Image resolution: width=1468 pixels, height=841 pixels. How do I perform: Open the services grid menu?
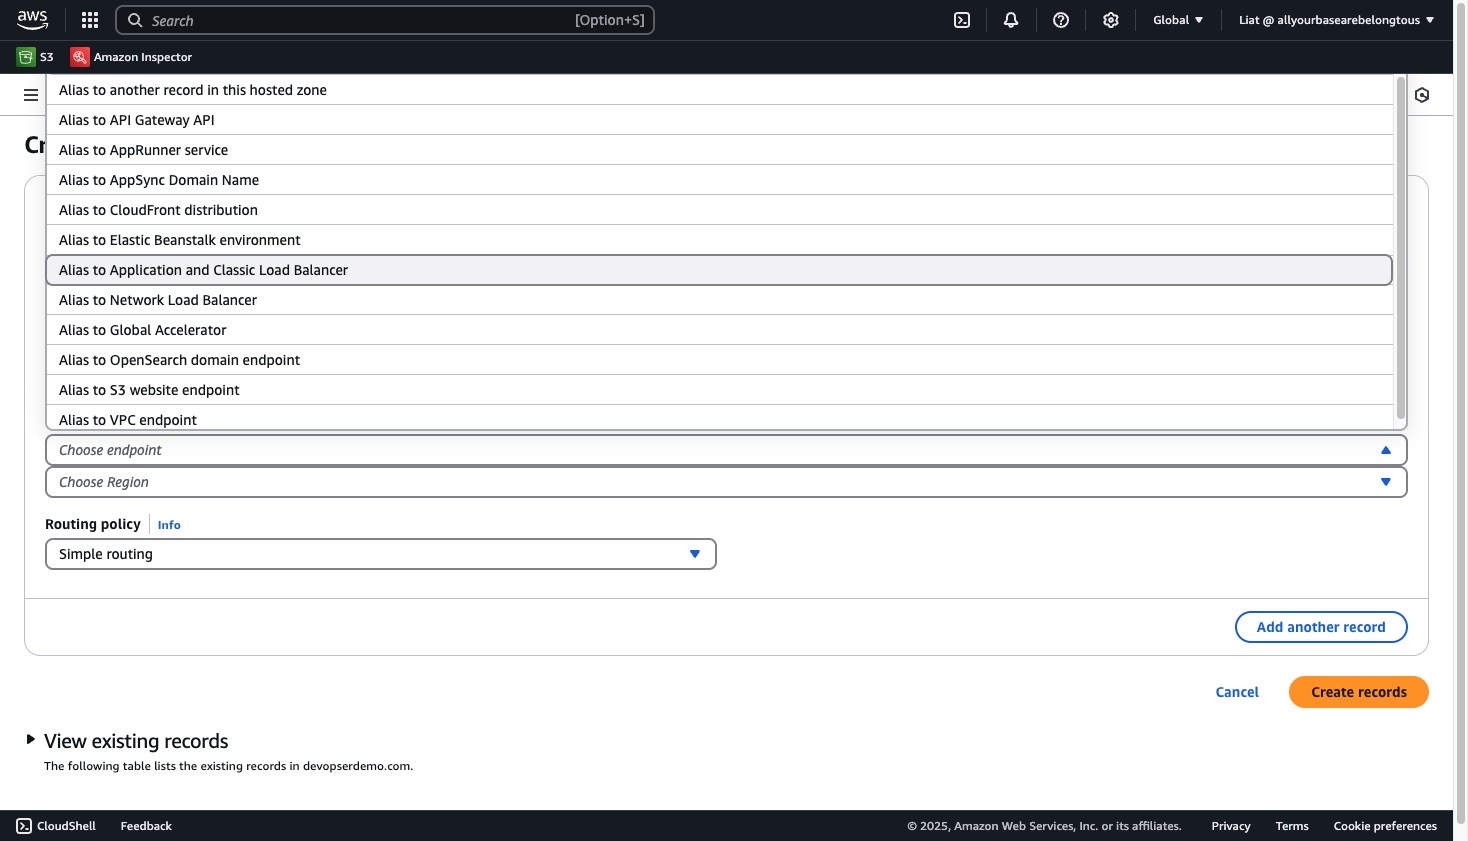click(x=90, y=20)
